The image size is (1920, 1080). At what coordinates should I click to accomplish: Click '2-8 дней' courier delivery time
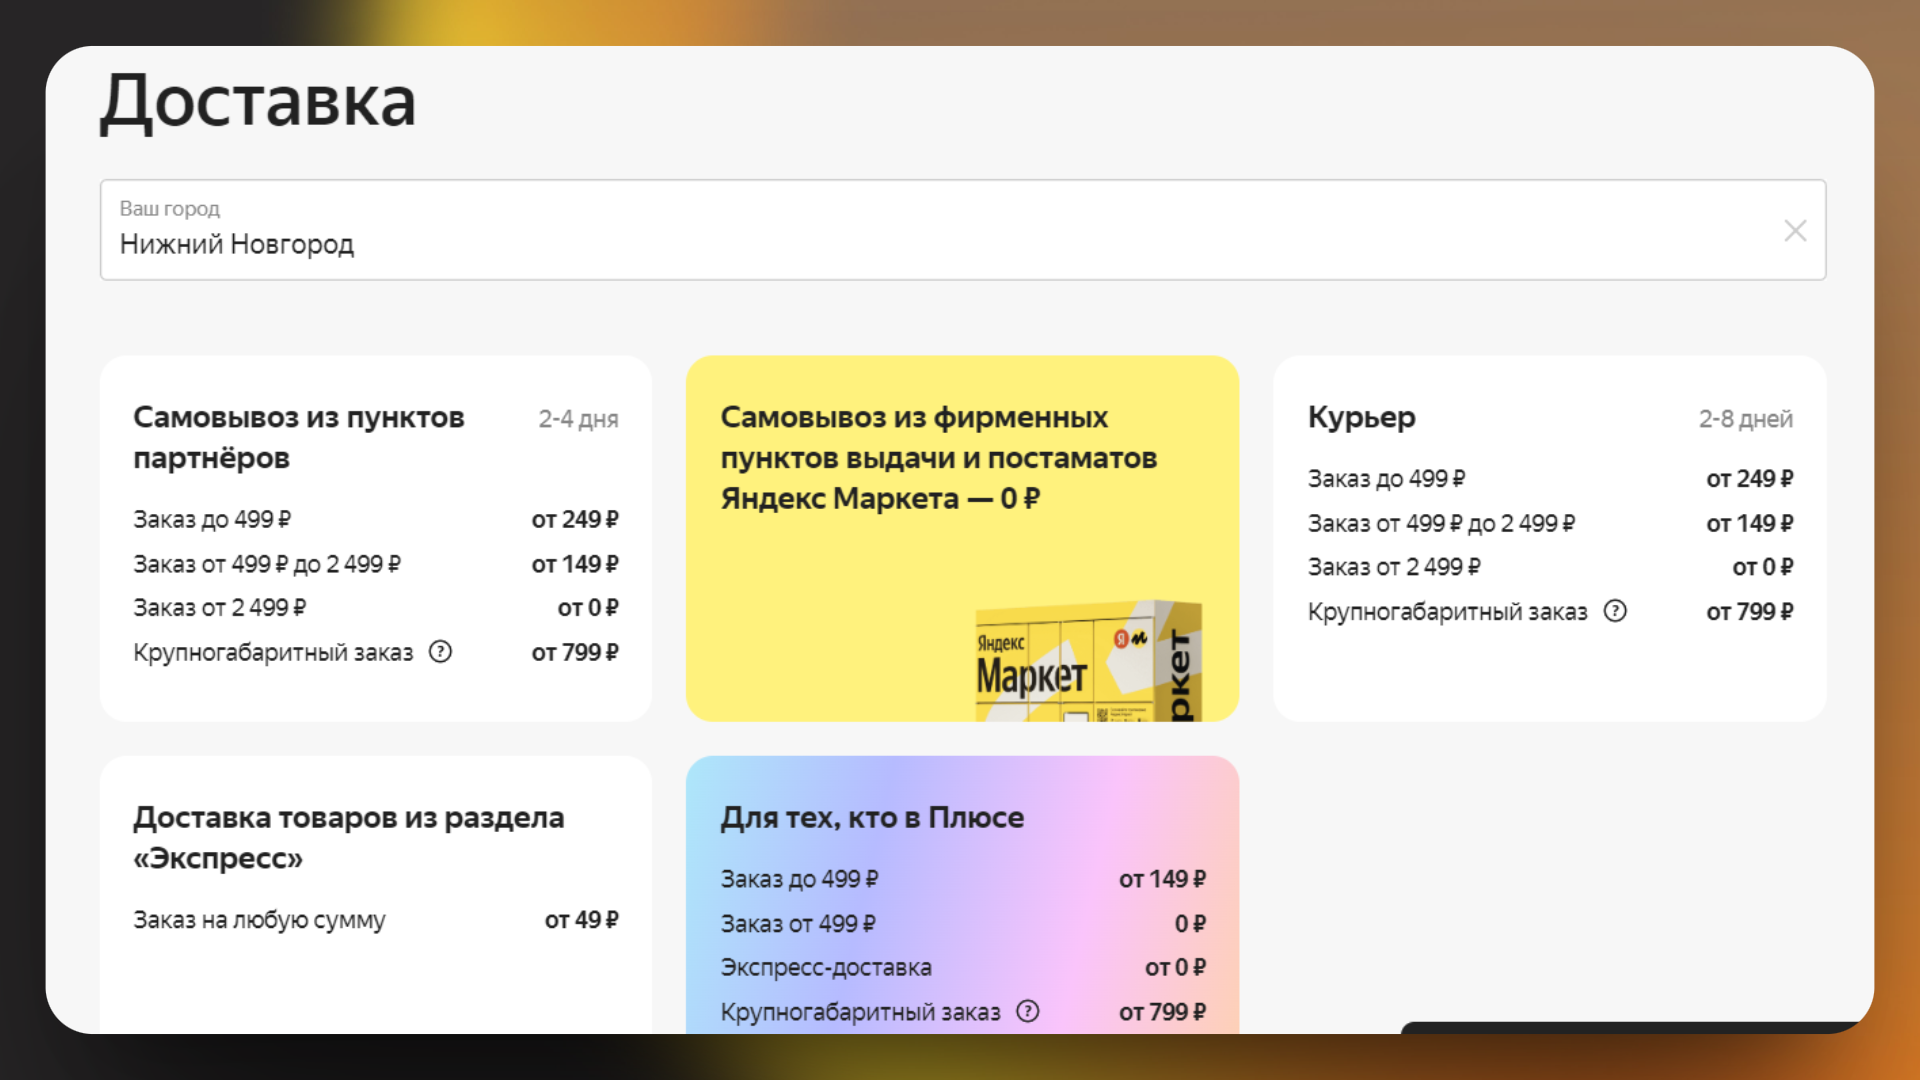pyautogui.click(x=1745, y=419)
